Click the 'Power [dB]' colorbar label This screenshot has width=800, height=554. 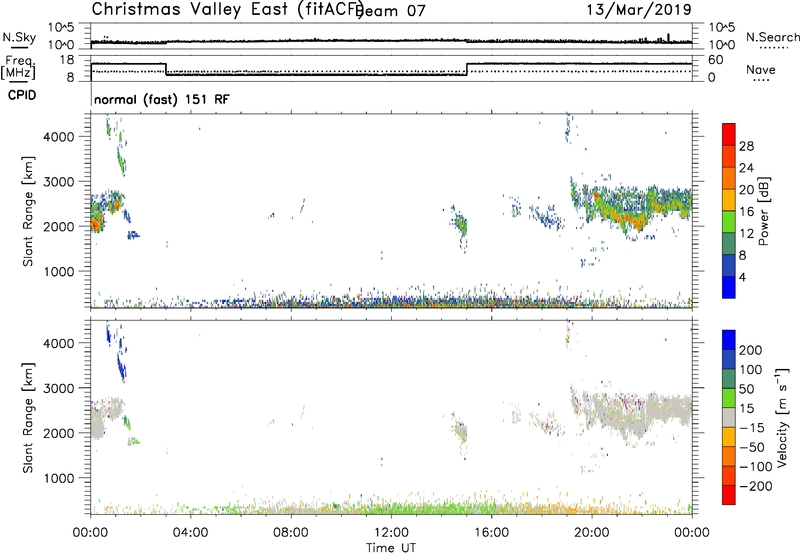point(763,211)
